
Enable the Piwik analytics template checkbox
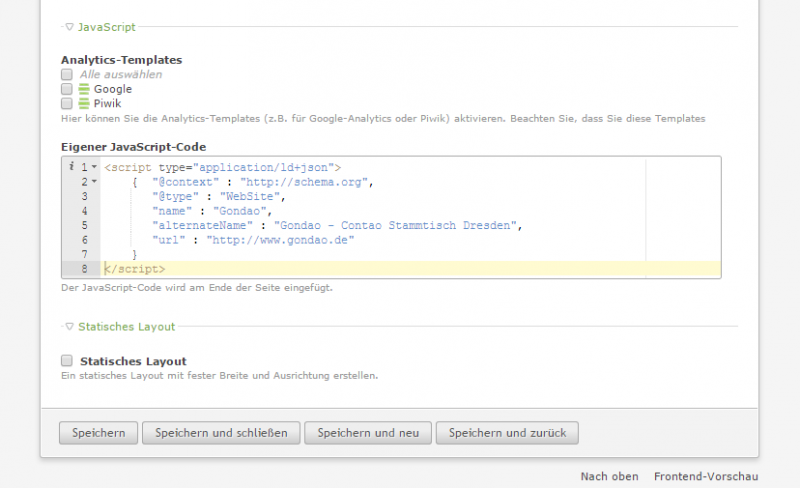pyautogui.click(x=67, y=104)
